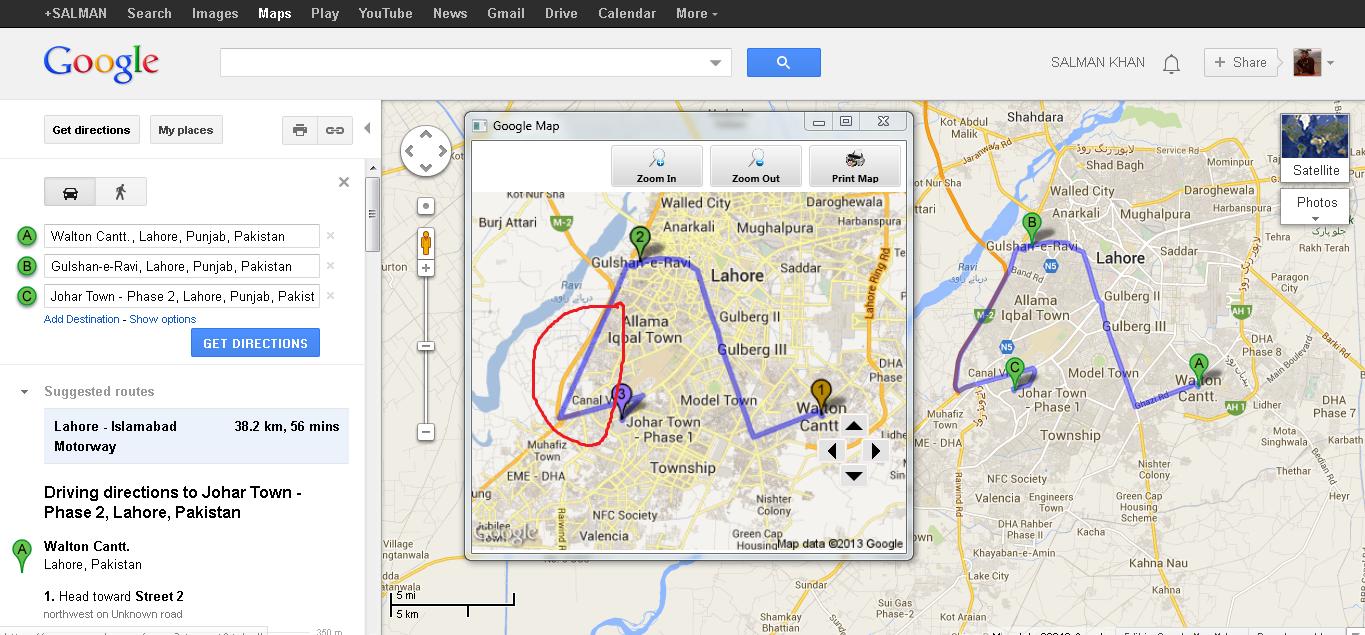Screen dimensions: 1365x635
Task: Click the print icon in sidebar
Action: [x=299, y=130]
